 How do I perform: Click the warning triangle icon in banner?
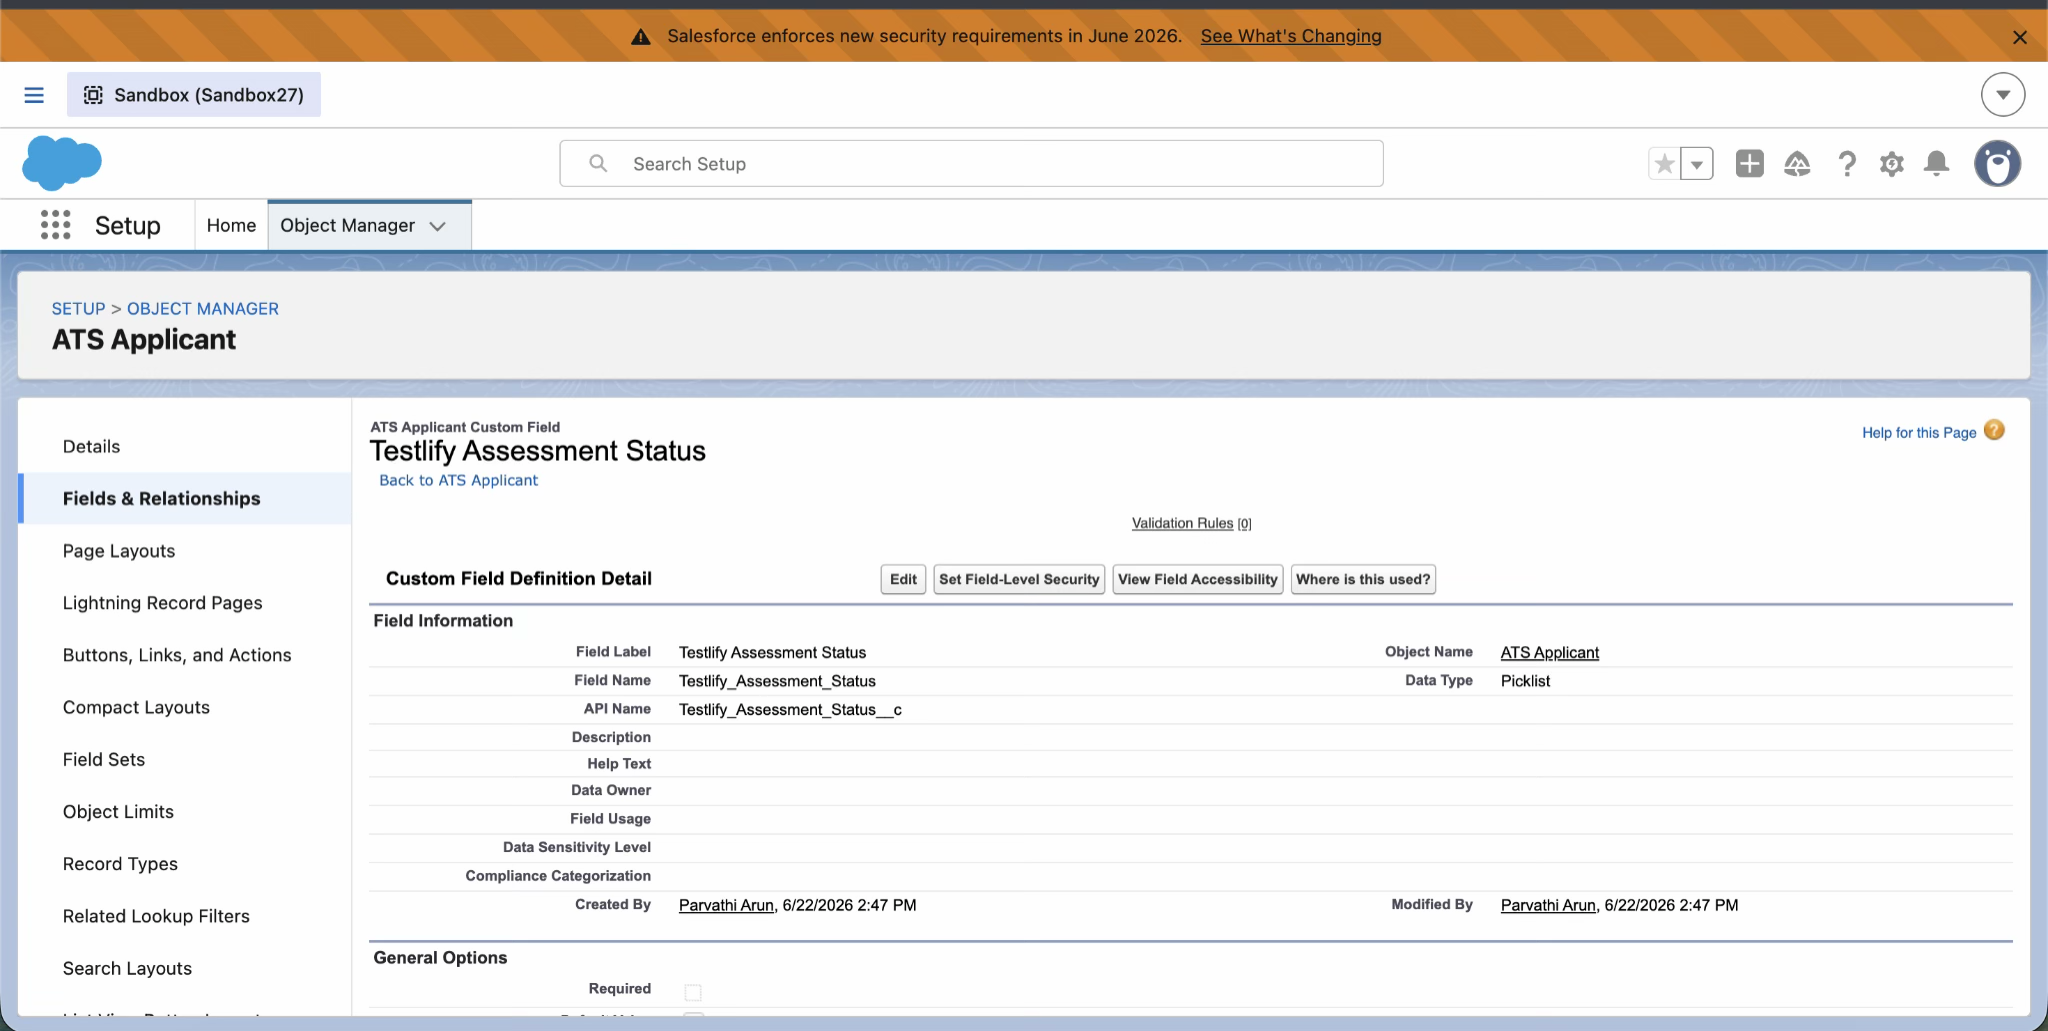click(x=641, y=37)
